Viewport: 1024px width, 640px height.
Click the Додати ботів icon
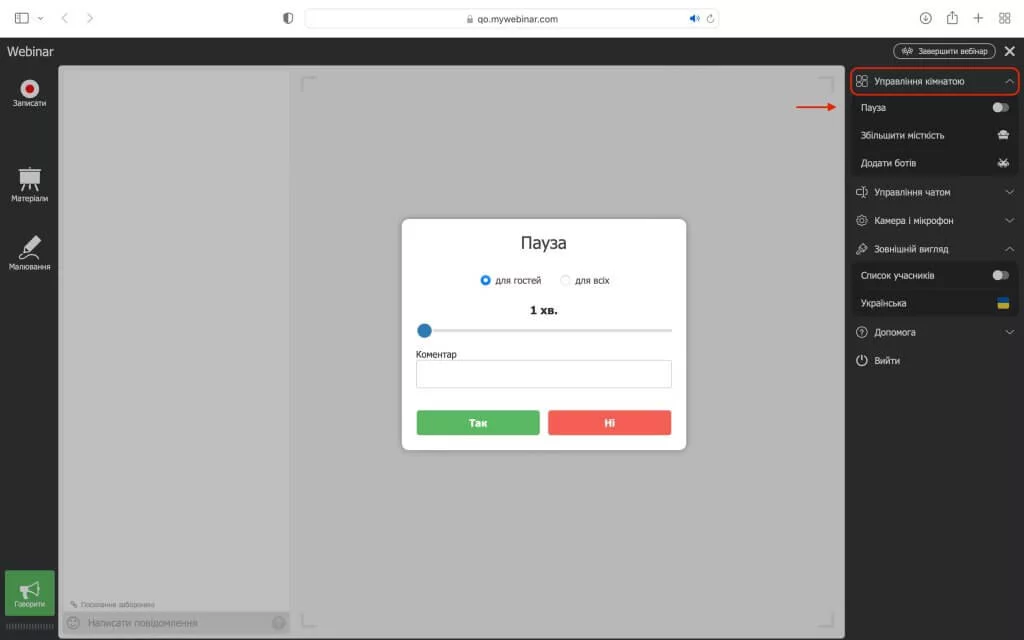(1003, 163)
